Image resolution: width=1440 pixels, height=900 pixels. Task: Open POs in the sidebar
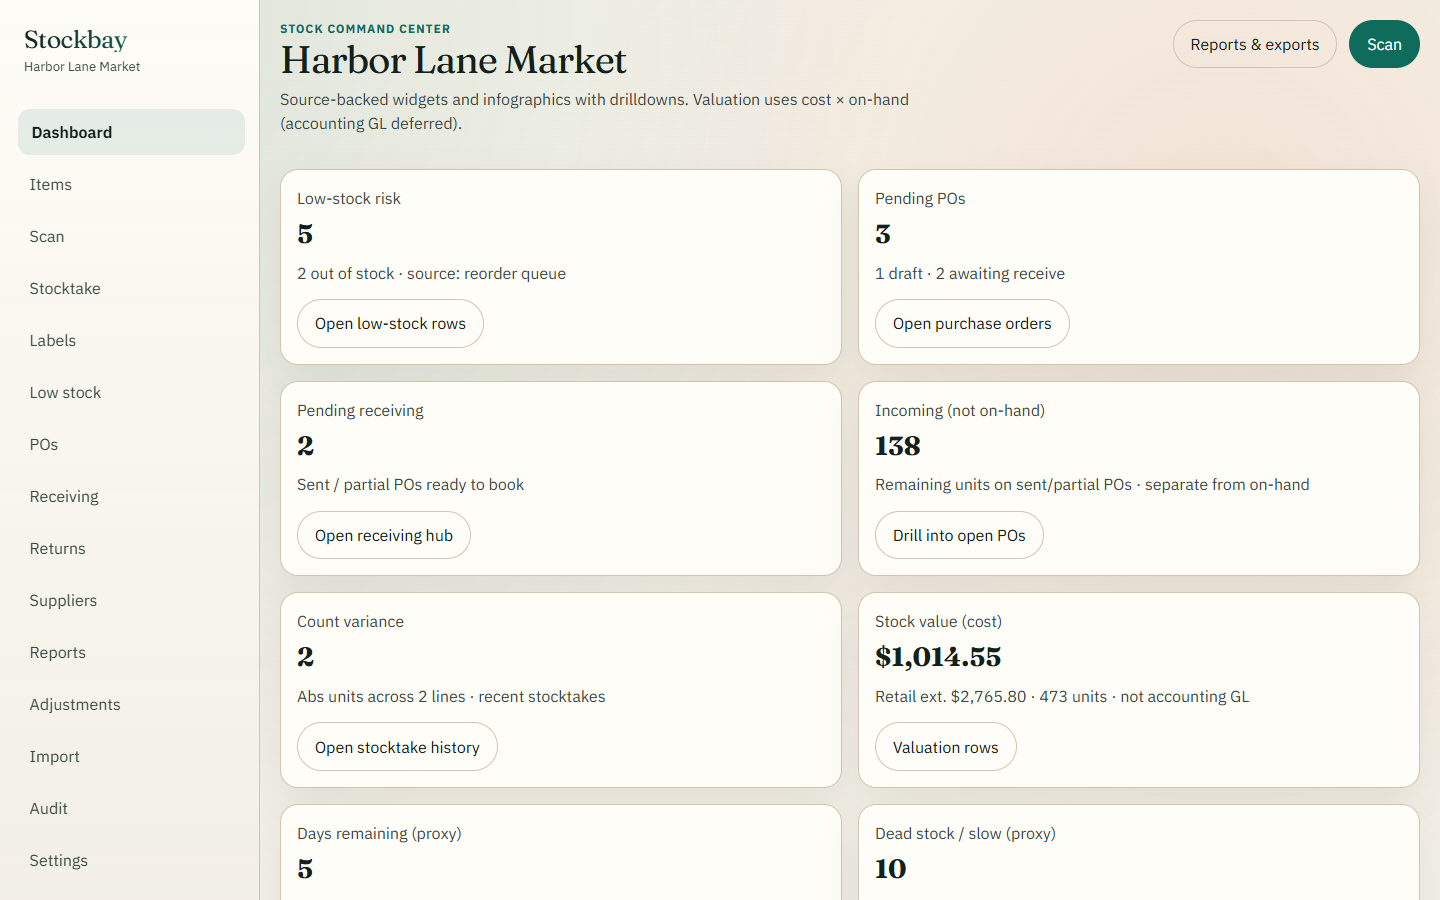coord(131,444)
